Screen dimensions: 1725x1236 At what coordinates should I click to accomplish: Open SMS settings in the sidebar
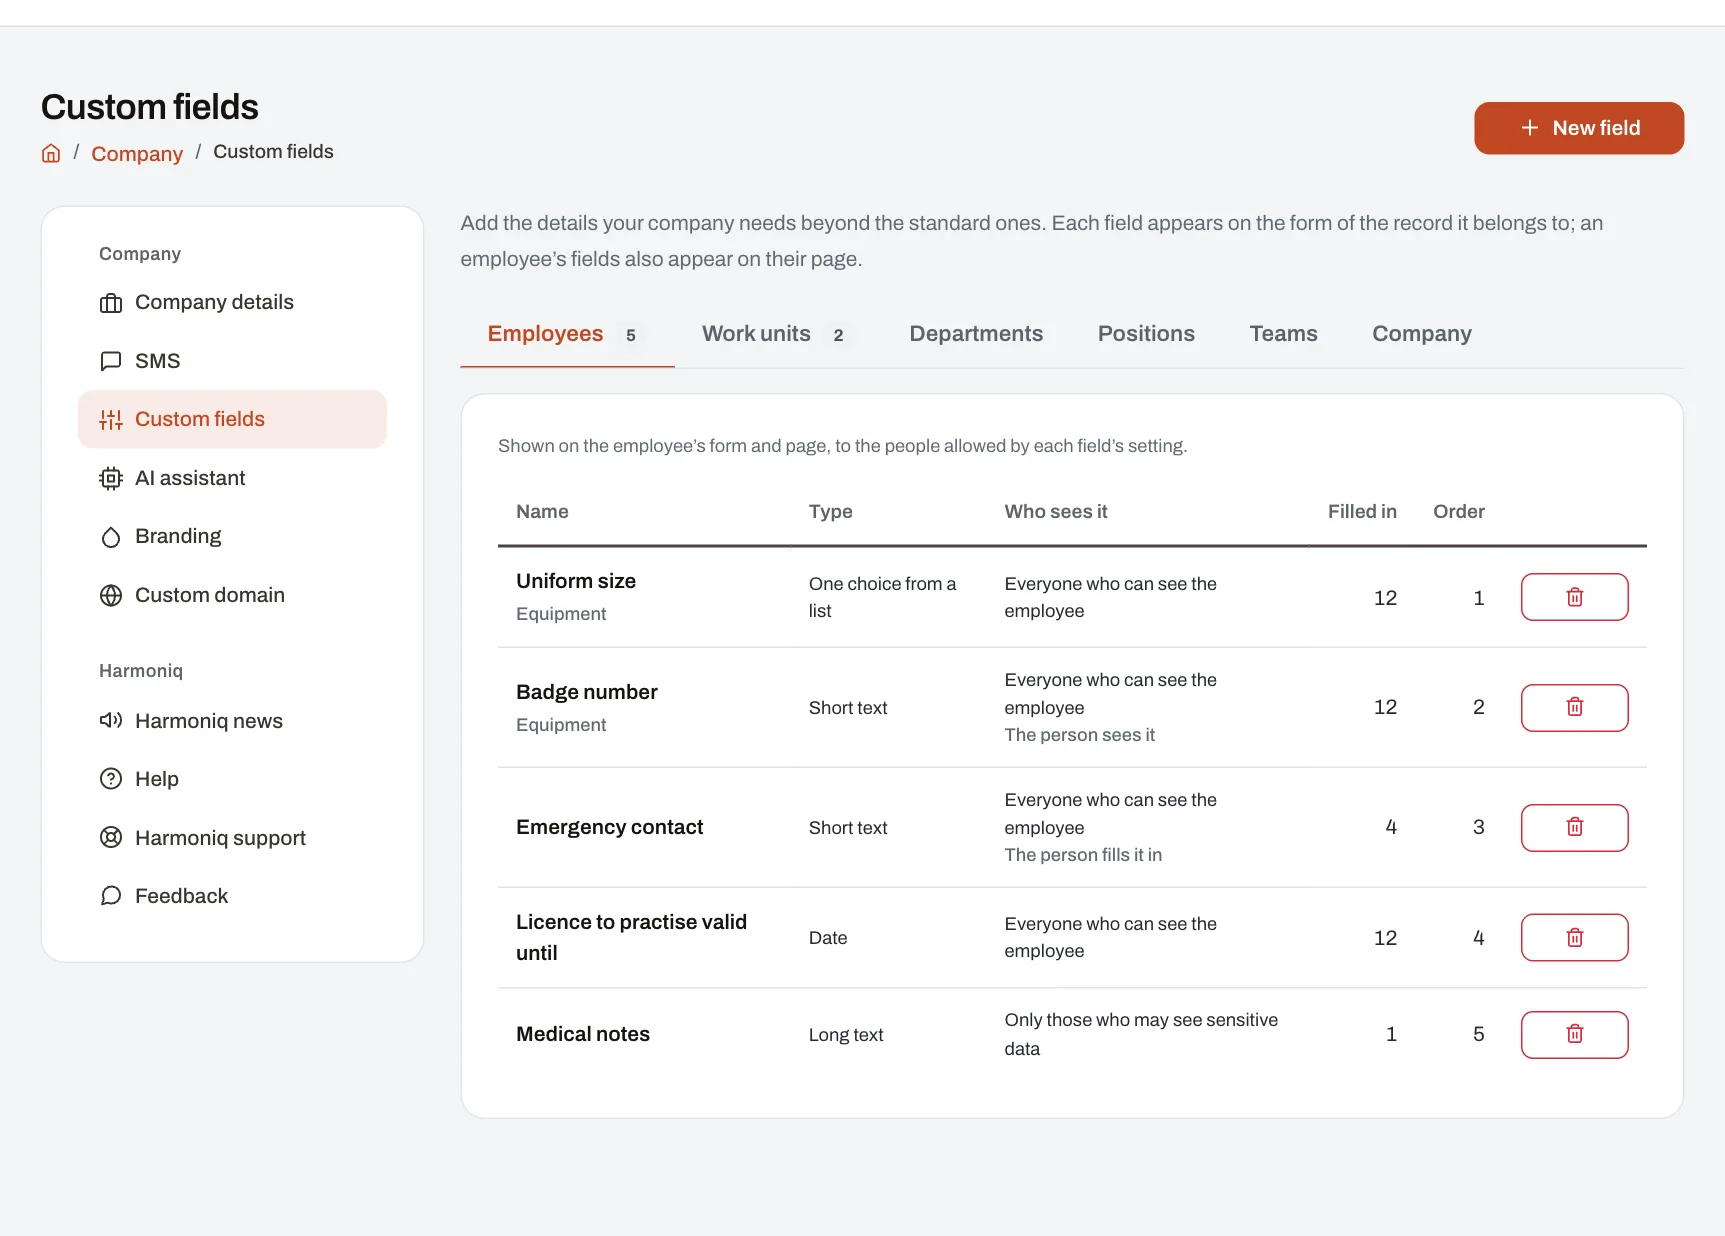pyautogui.click(x=232, y=361)
